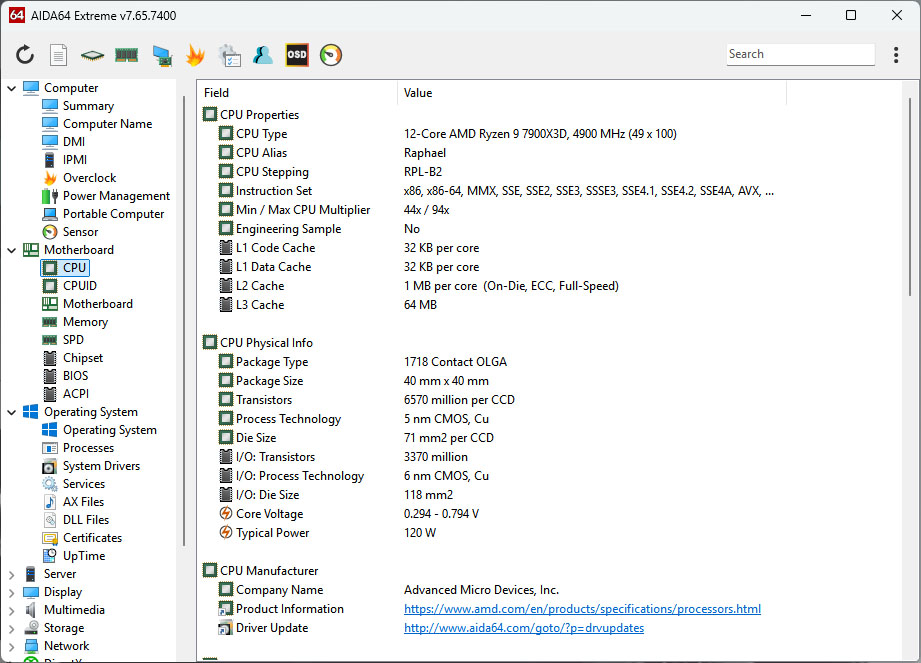
Task: Open the AX Files page
Action: click(83, 502)
